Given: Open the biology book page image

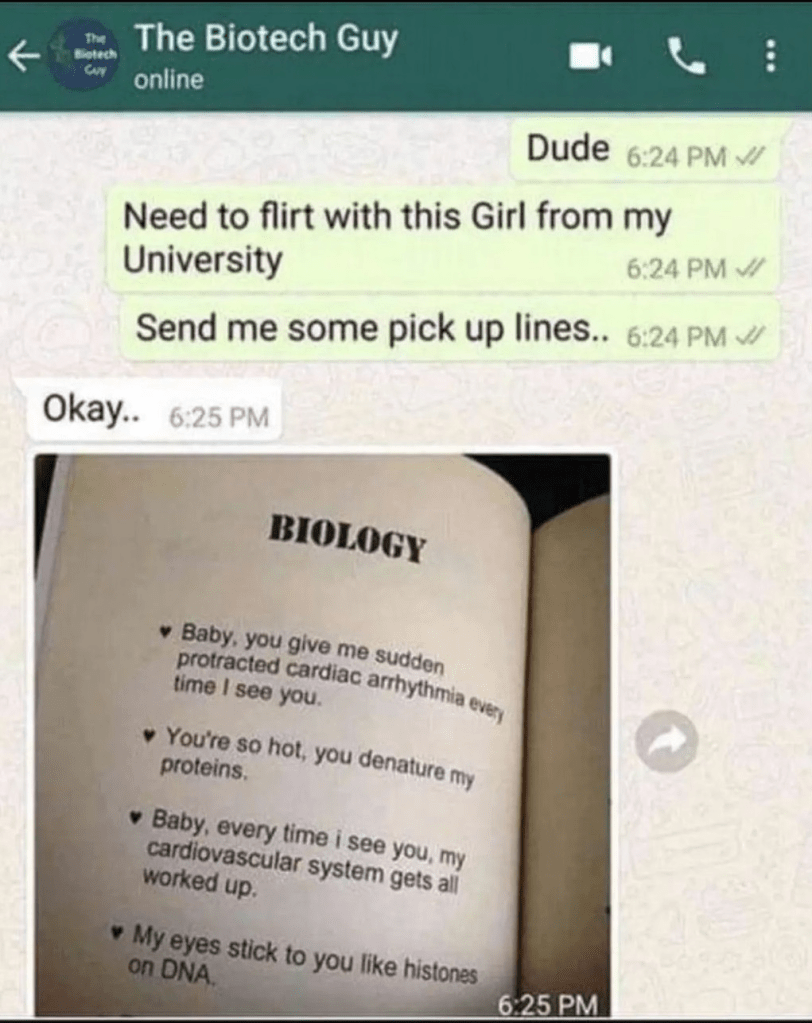Looking at the screenshot, I should [322, 735].
